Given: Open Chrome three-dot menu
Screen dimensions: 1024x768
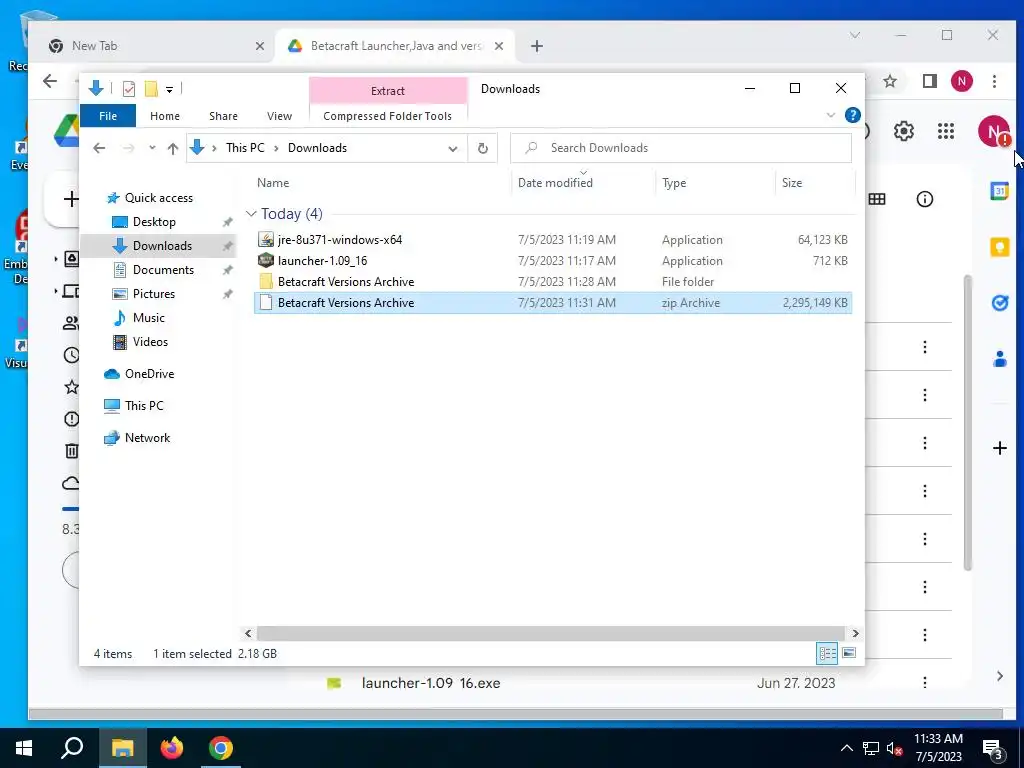Looking at the screenshot, I should 994,81.
